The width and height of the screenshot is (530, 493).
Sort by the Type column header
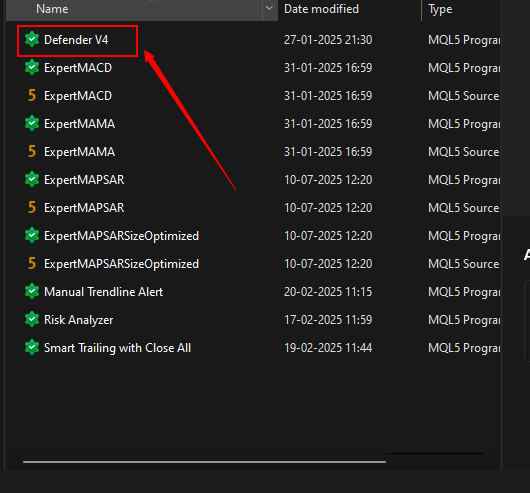440,9
